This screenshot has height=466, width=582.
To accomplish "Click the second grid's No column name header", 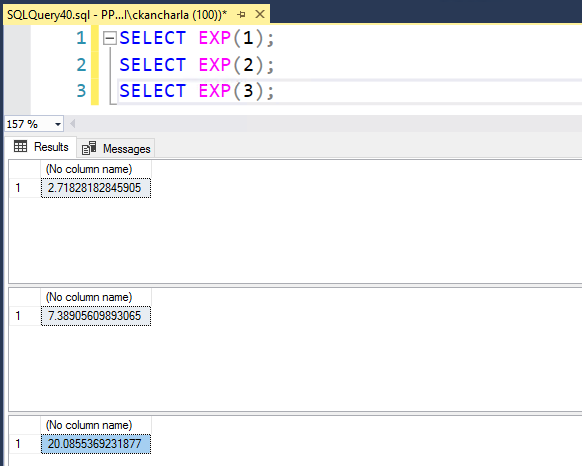I will pos(96,297).
